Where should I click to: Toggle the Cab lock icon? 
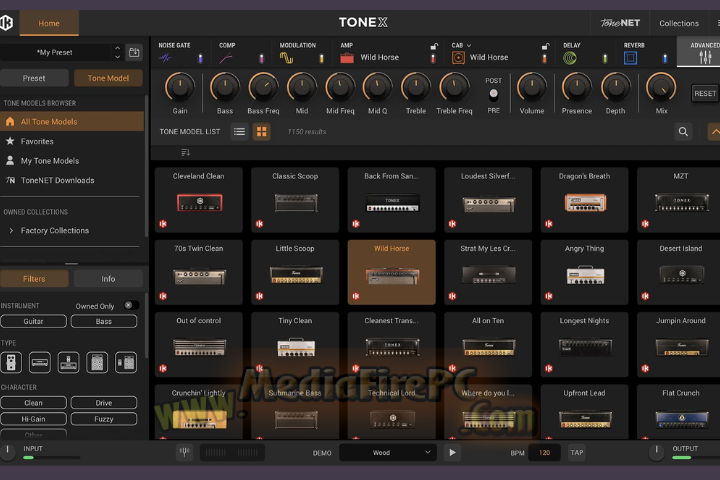click(x=545, y=46)
